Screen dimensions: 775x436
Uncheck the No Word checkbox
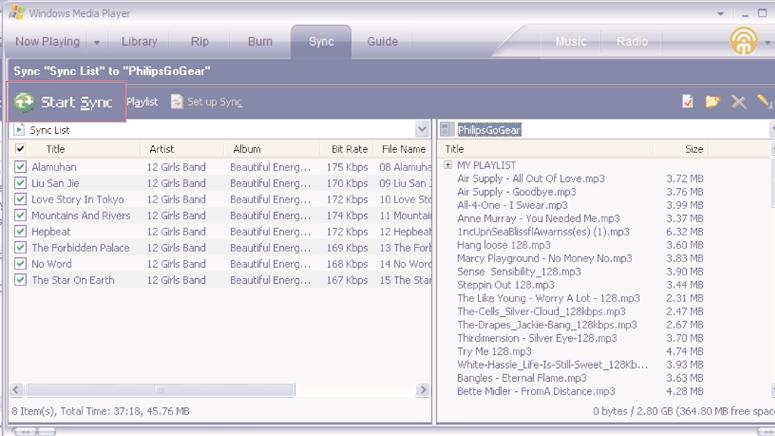[x=20, y=263]
